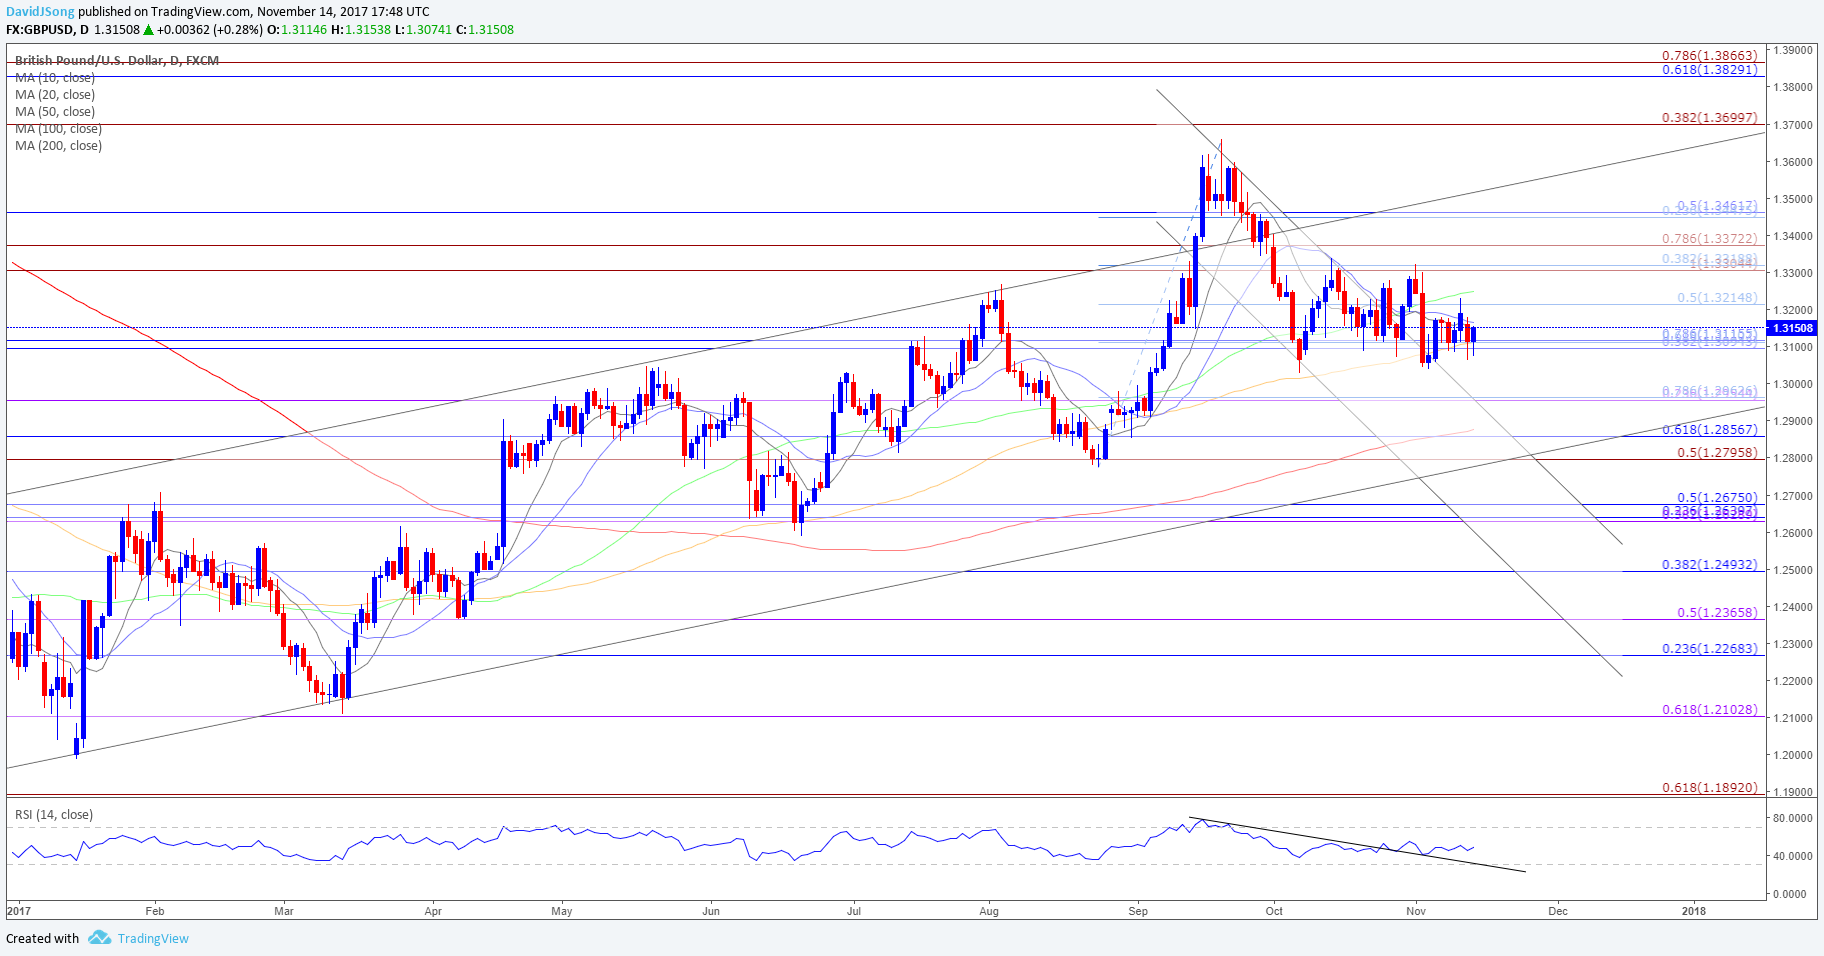Click the 2017 label on time axis

click(x=19, y=911)
